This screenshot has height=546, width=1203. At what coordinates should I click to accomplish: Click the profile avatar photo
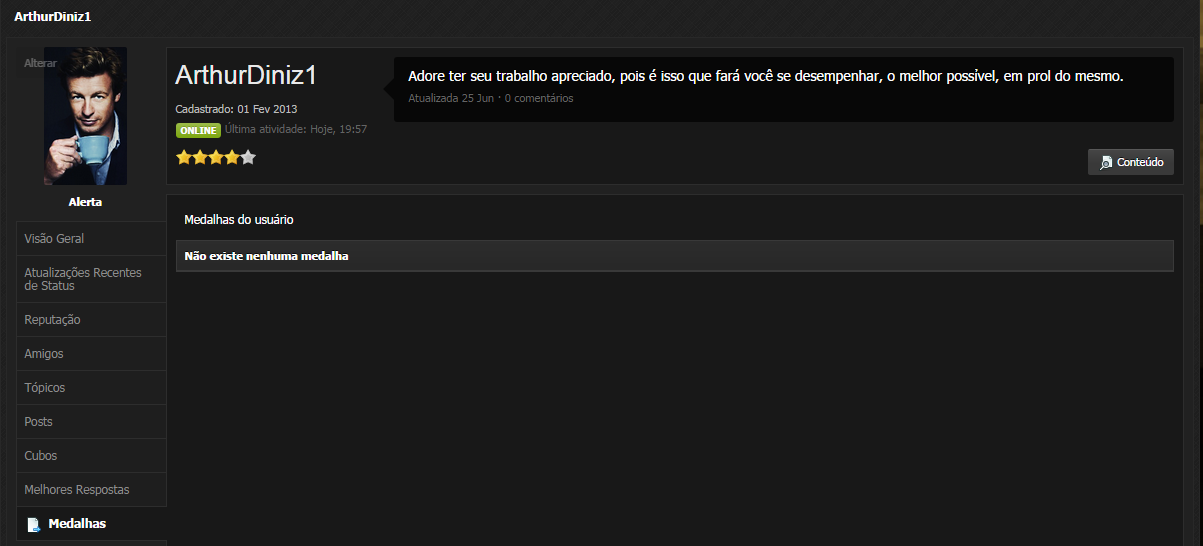(x=85, y=116)
